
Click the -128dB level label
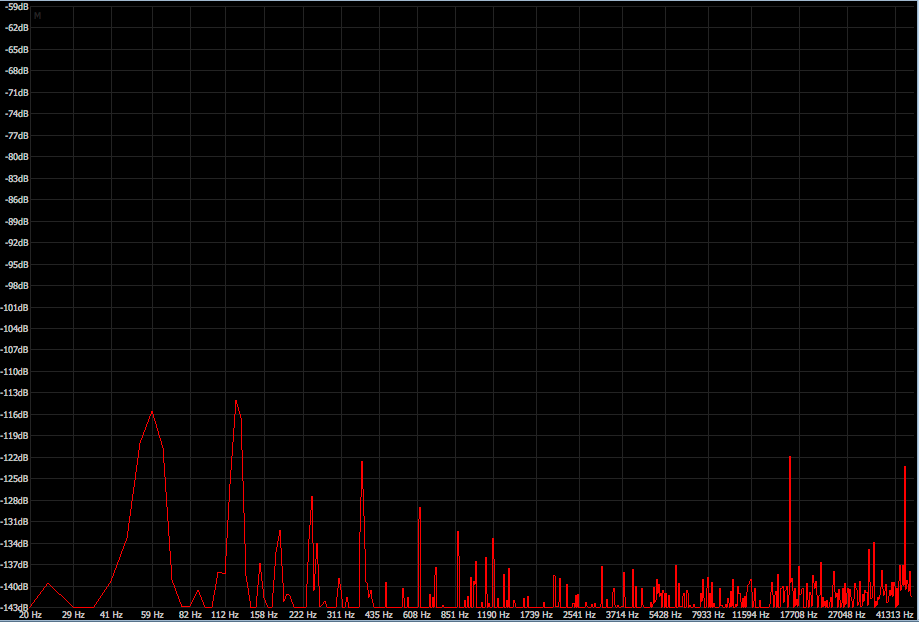click(15, 501)
